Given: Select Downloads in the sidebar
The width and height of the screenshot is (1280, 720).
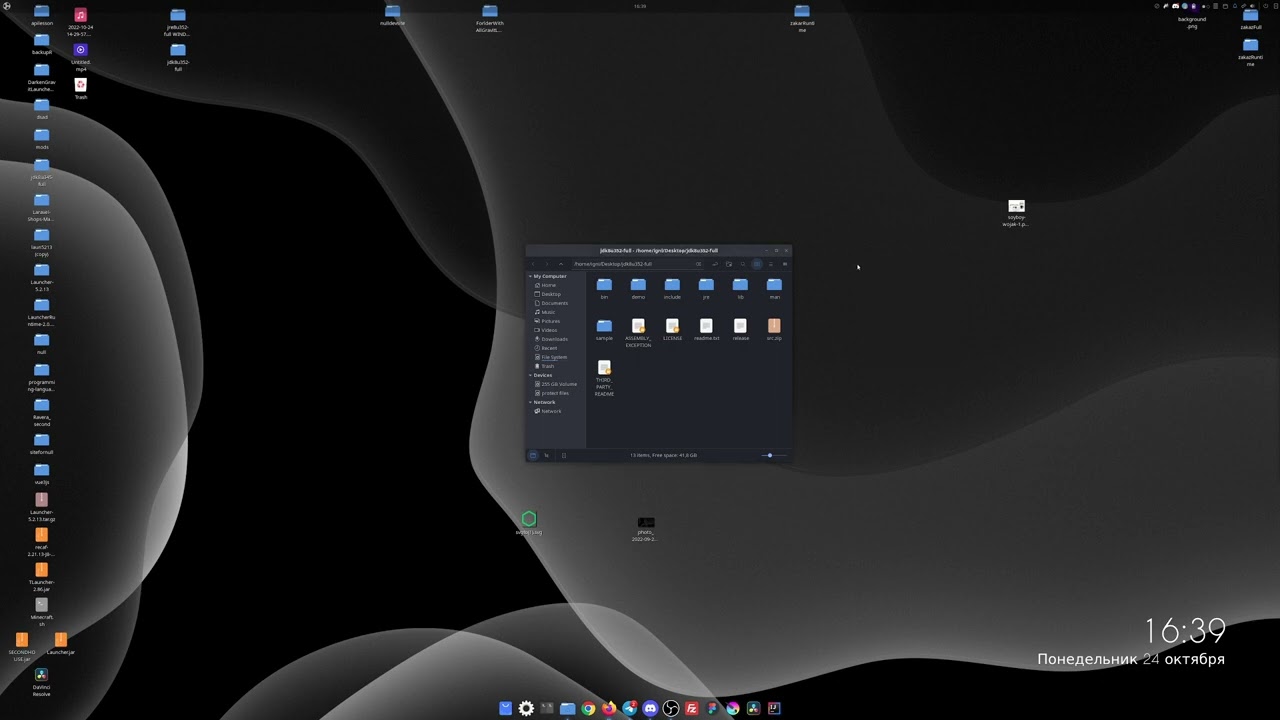Looking at the screenshot, I should [x=554, y=339].
